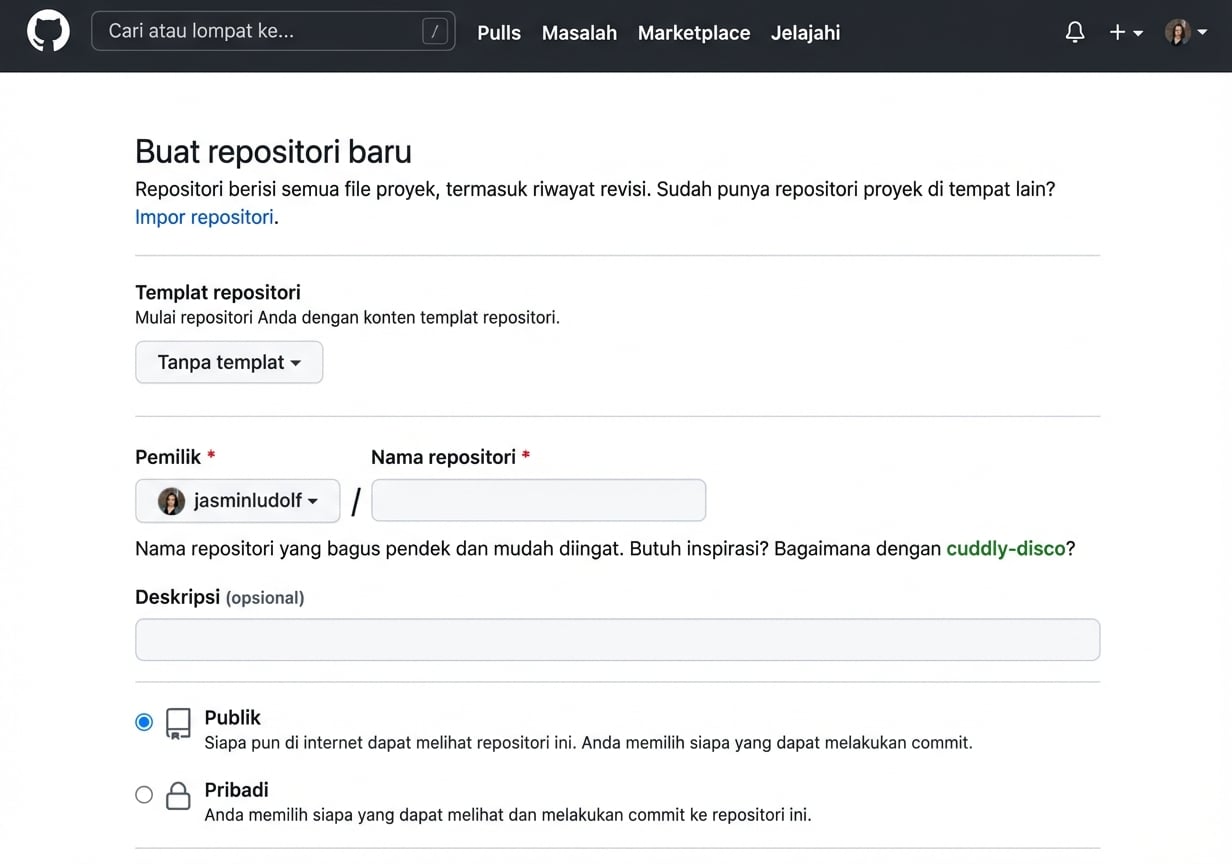Select the Publik radio button
Image resolution: width=1232 pixels, height=864 pixels.
coord(144,722)
